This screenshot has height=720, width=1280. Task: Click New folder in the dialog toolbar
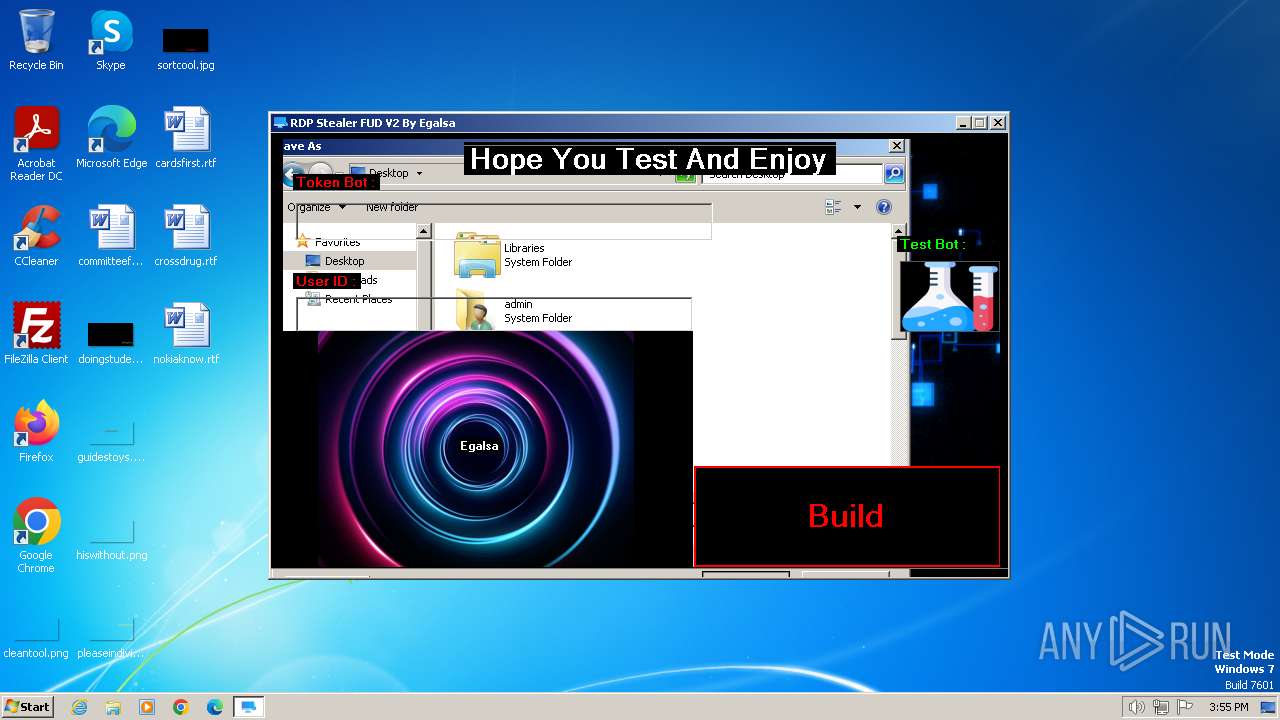tap(392, 207)
